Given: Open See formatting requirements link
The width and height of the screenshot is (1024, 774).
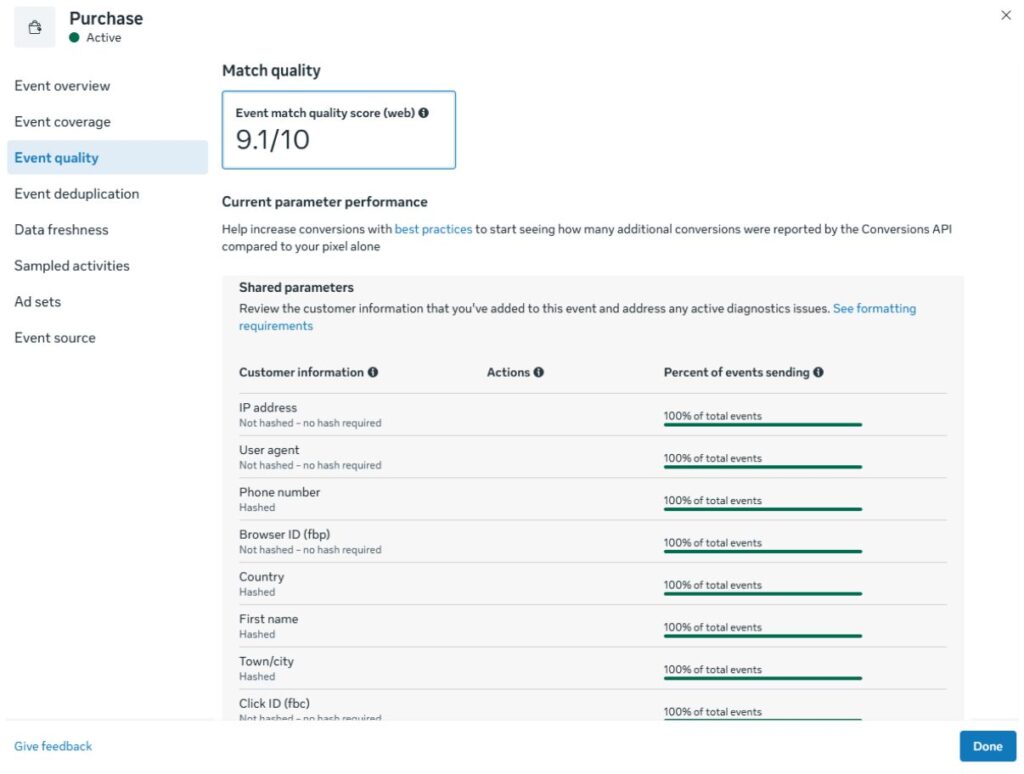Looking at the screenshot, I should [577, 317].
